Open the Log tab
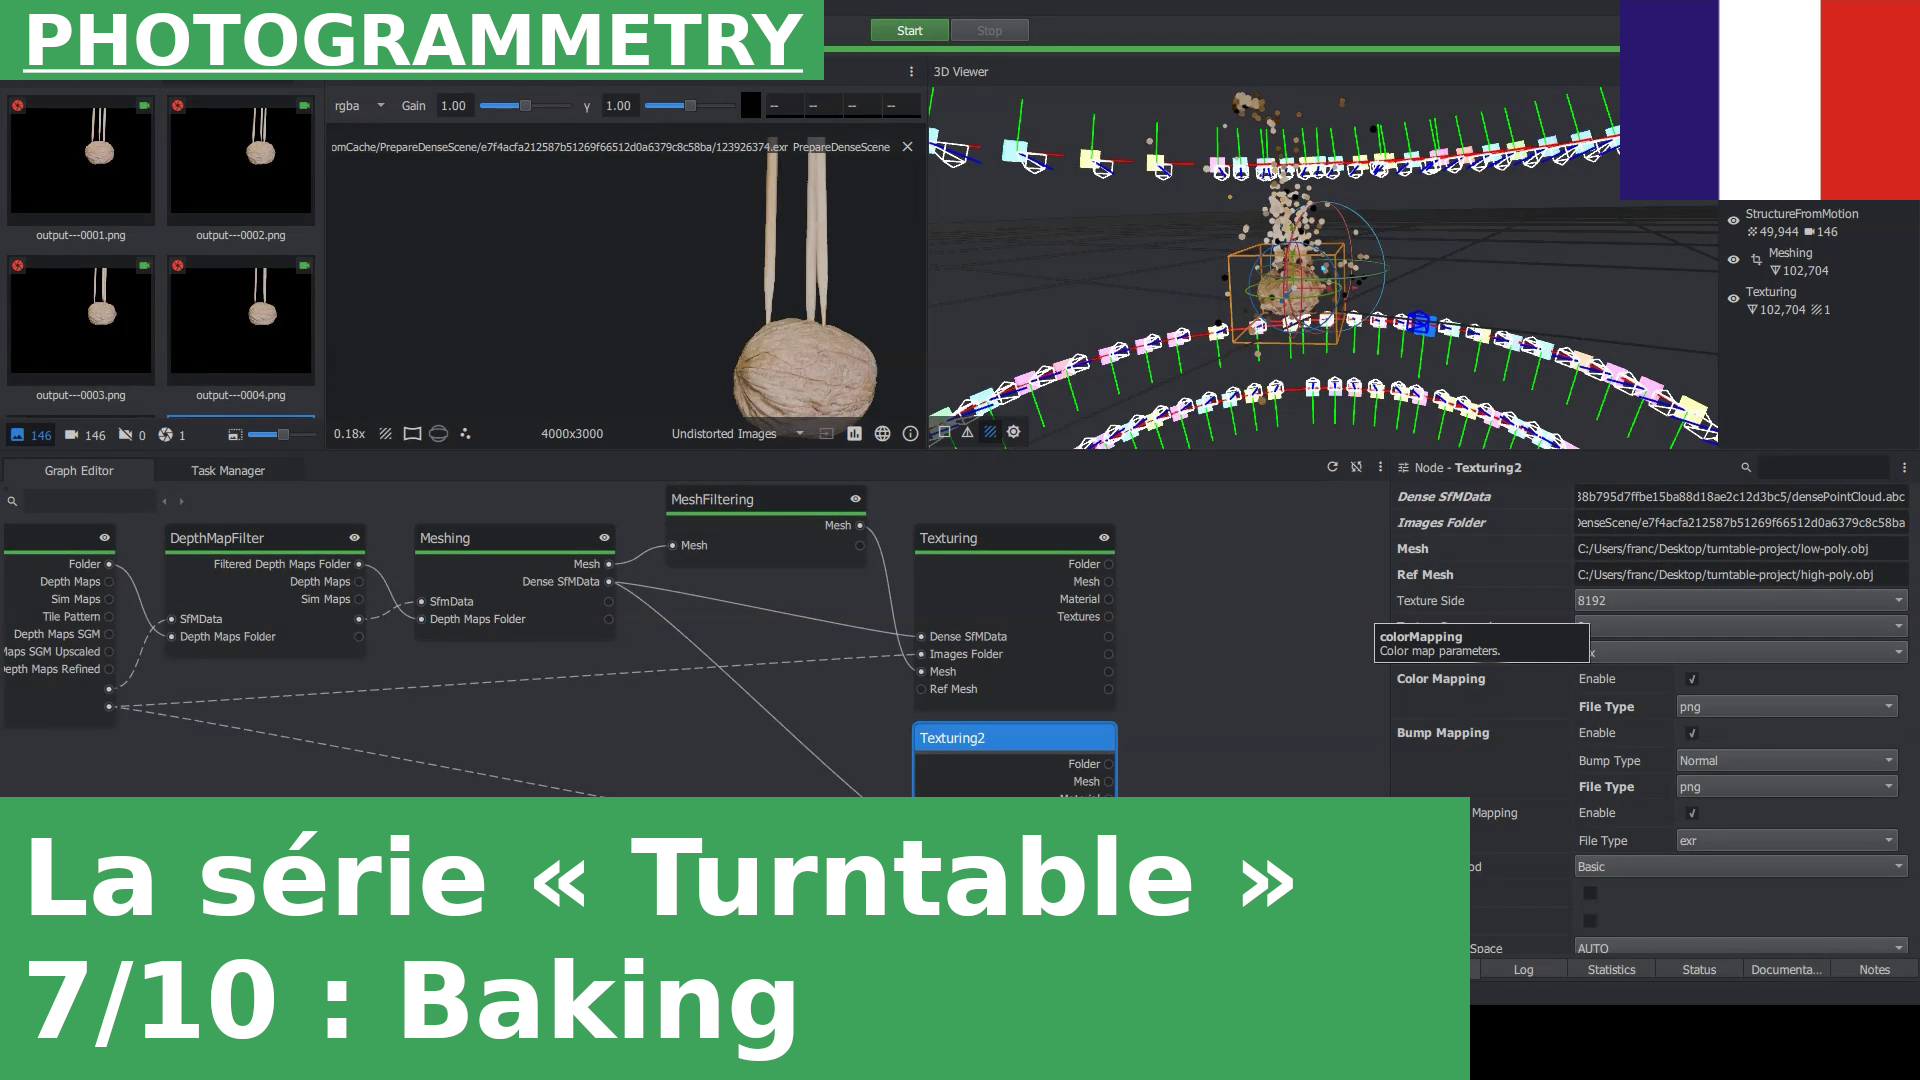1920x1080 pixels. click(1523, 970)
